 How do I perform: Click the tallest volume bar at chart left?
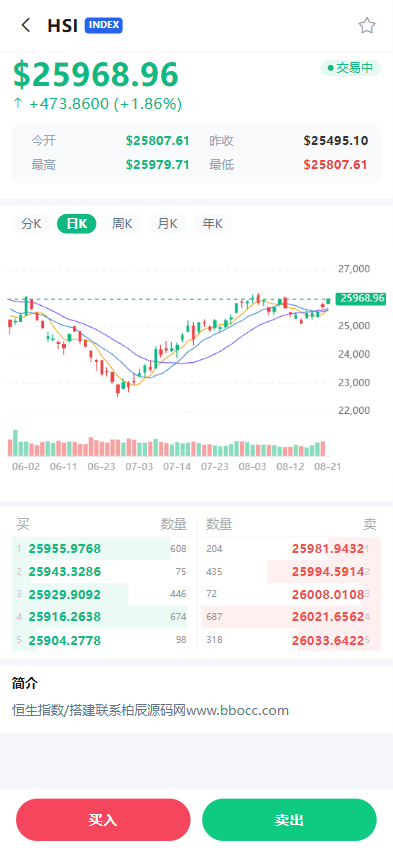pyautogui.click(x=15, y=443)
